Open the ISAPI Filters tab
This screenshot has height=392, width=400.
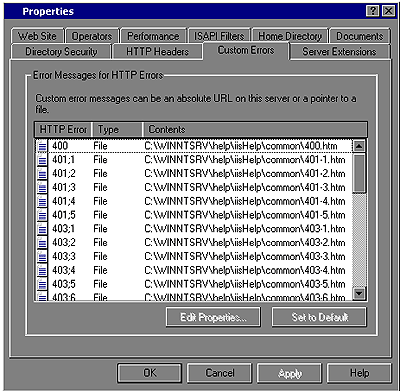219,36
